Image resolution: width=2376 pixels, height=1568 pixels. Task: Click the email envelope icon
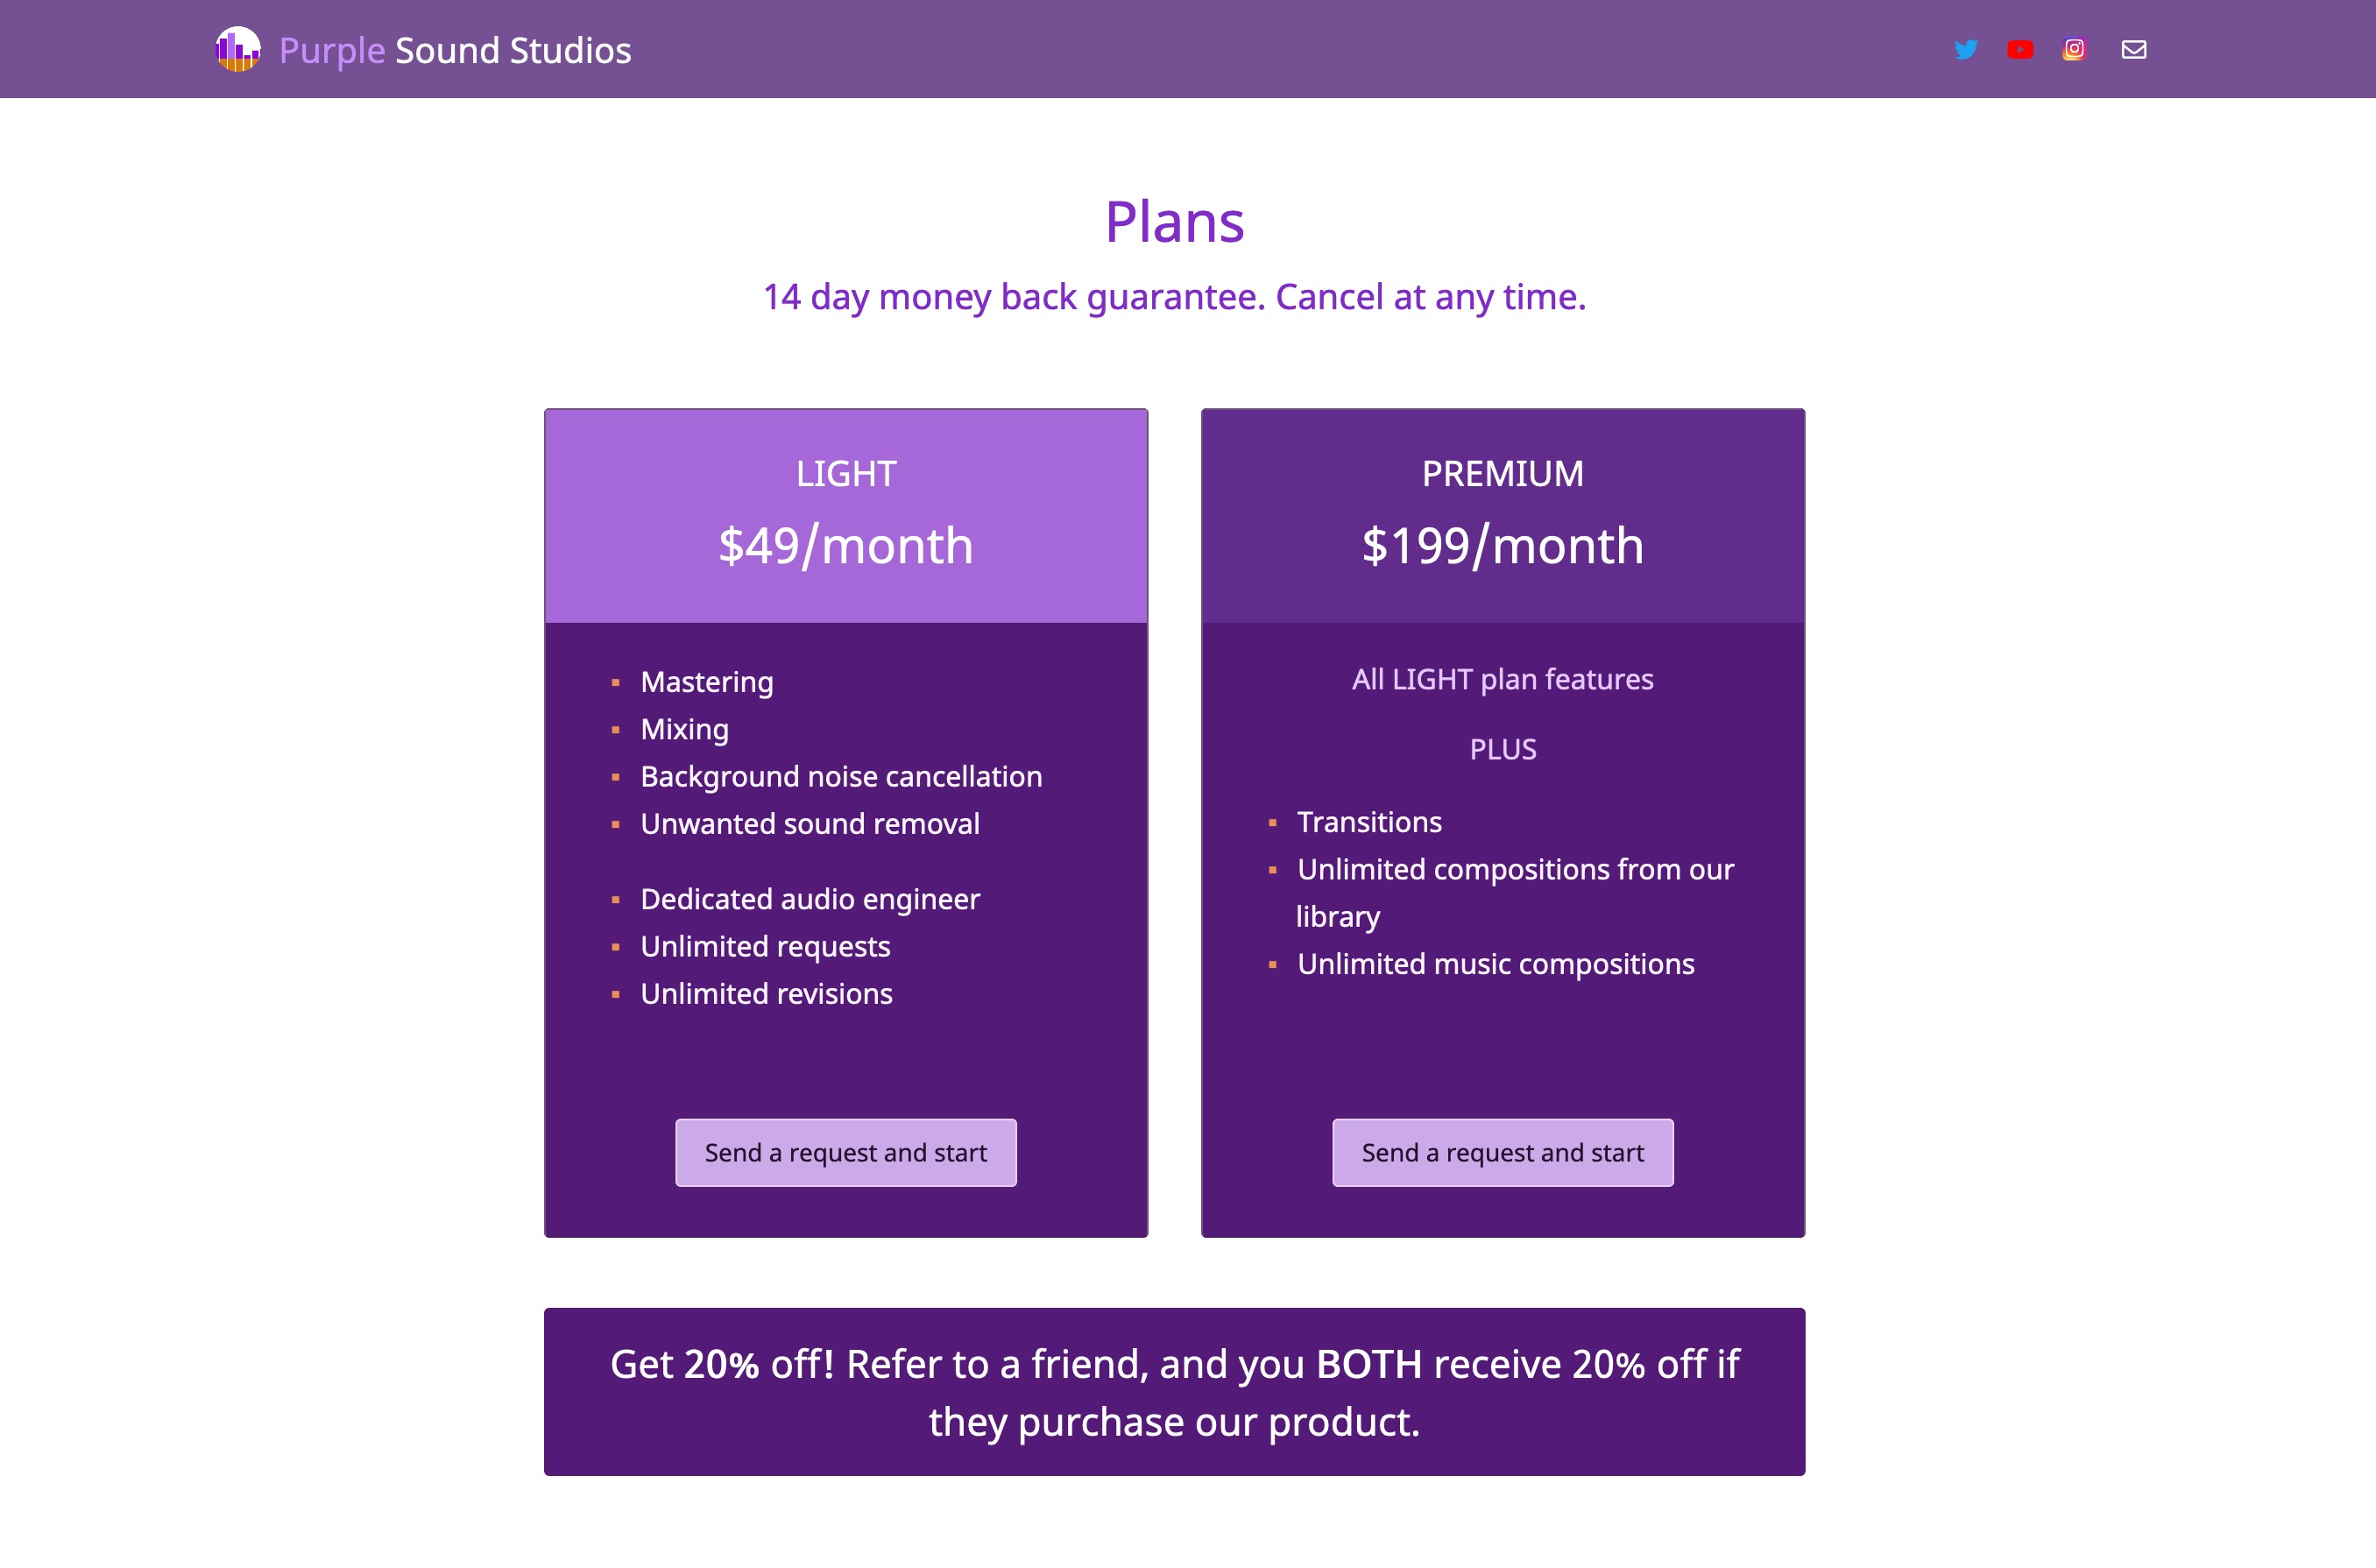pyautogui.click(x=2133, y=49)
